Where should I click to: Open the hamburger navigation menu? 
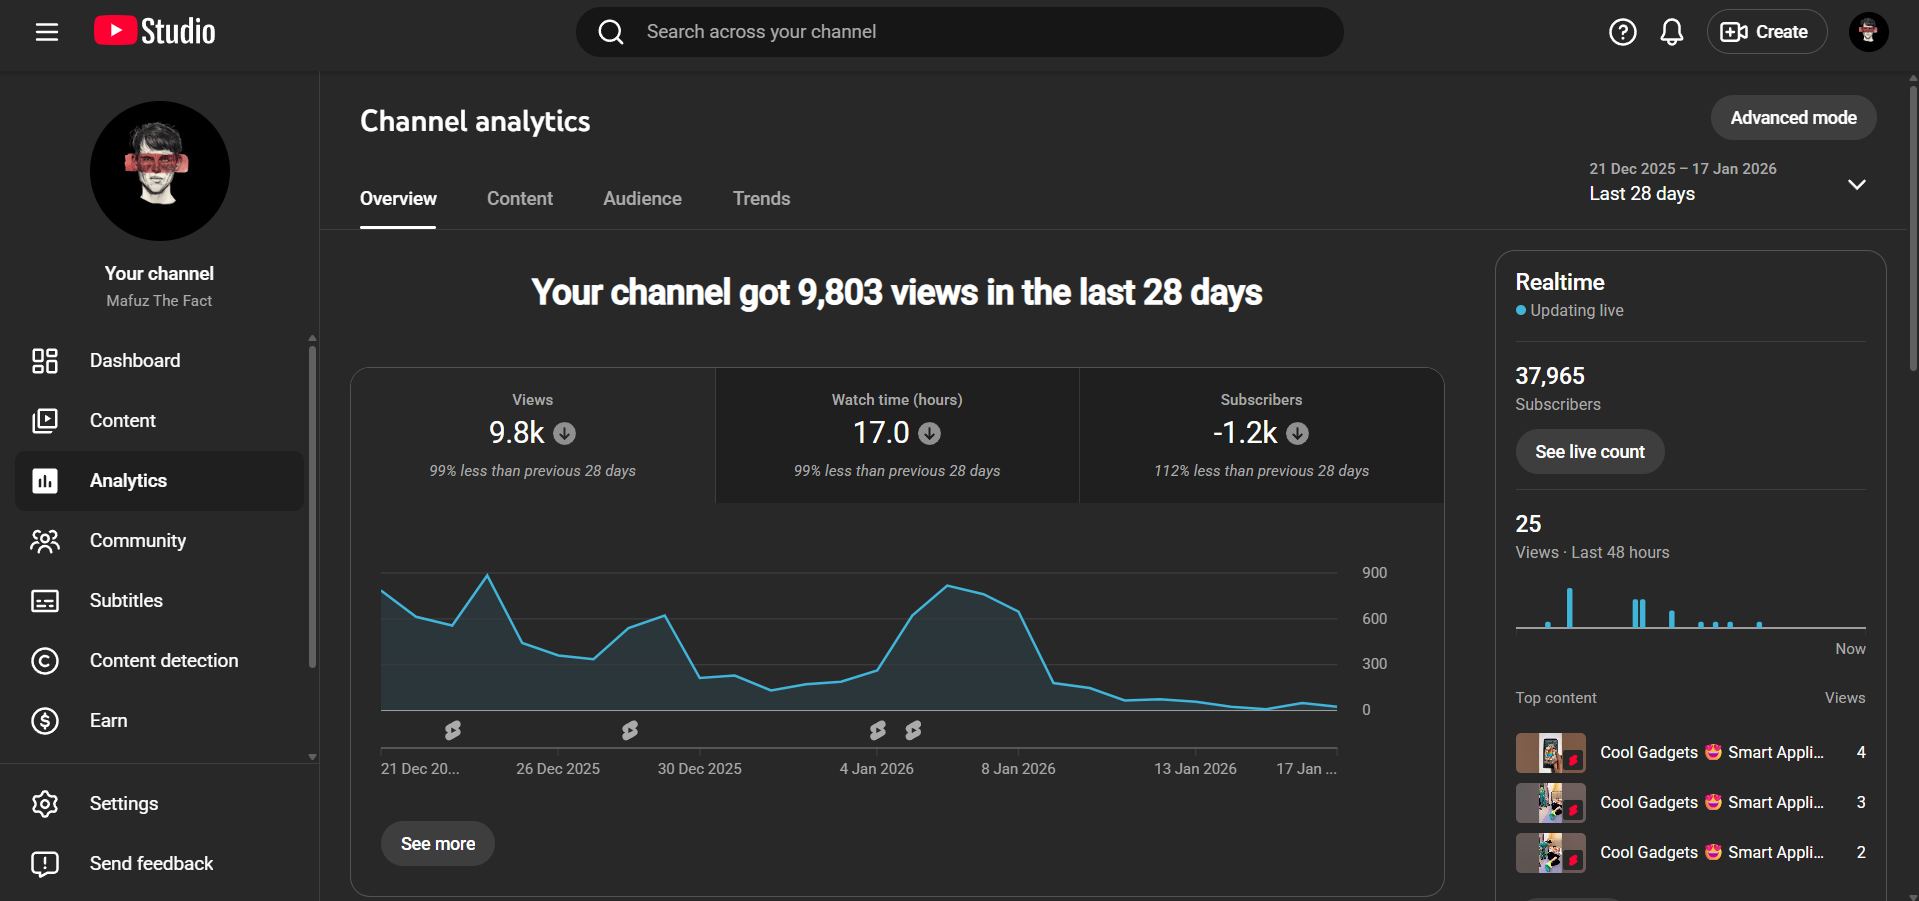point(47,32)
